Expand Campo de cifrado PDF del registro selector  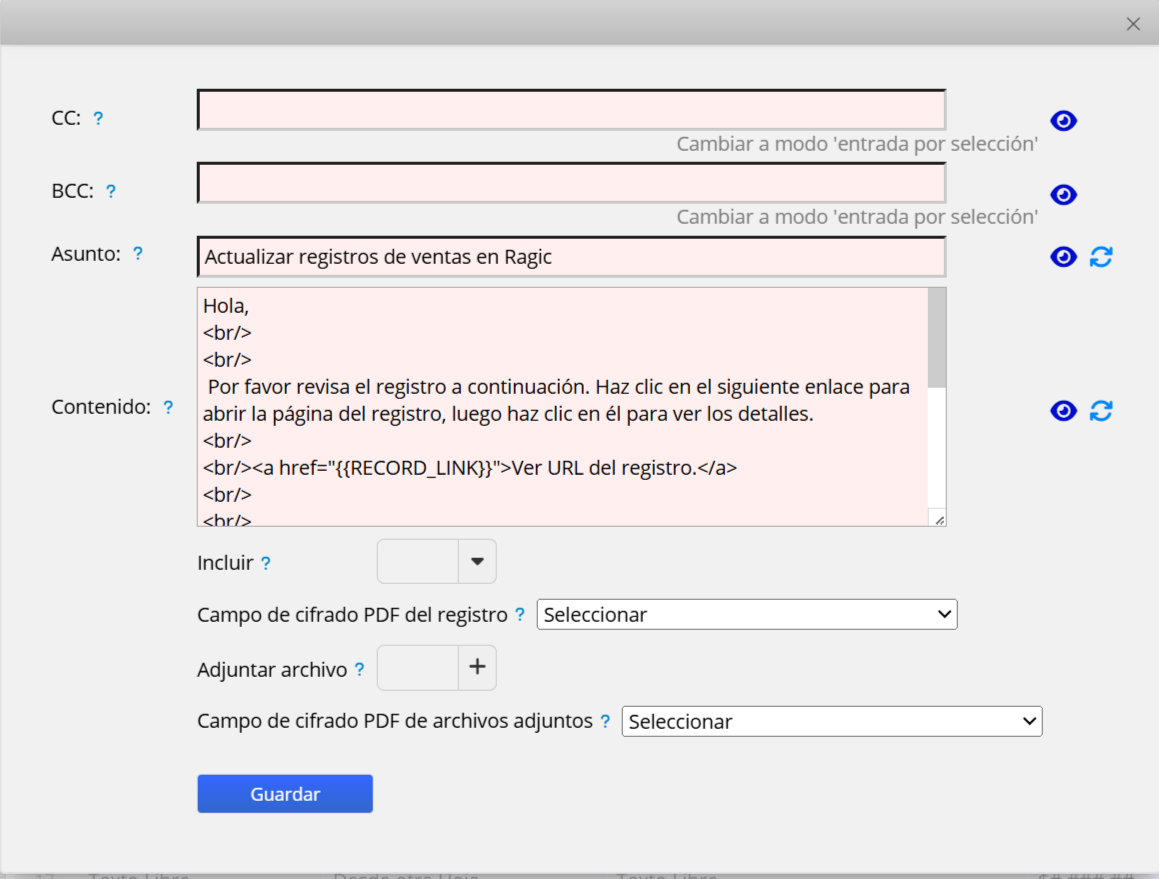747,614
